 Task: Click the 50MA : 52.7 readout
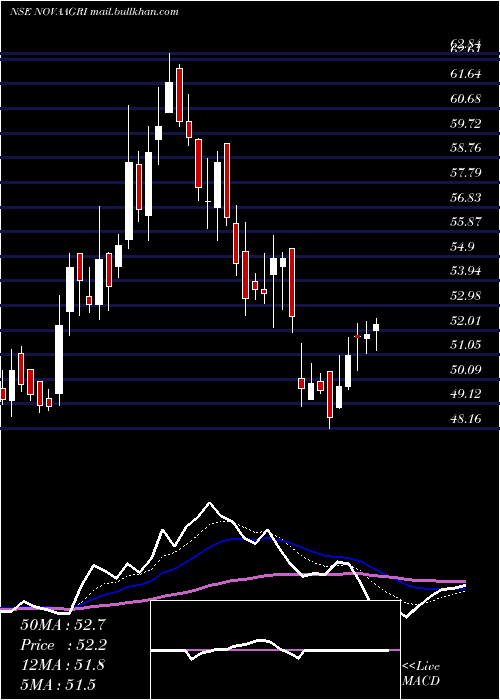tap(63, 624)
